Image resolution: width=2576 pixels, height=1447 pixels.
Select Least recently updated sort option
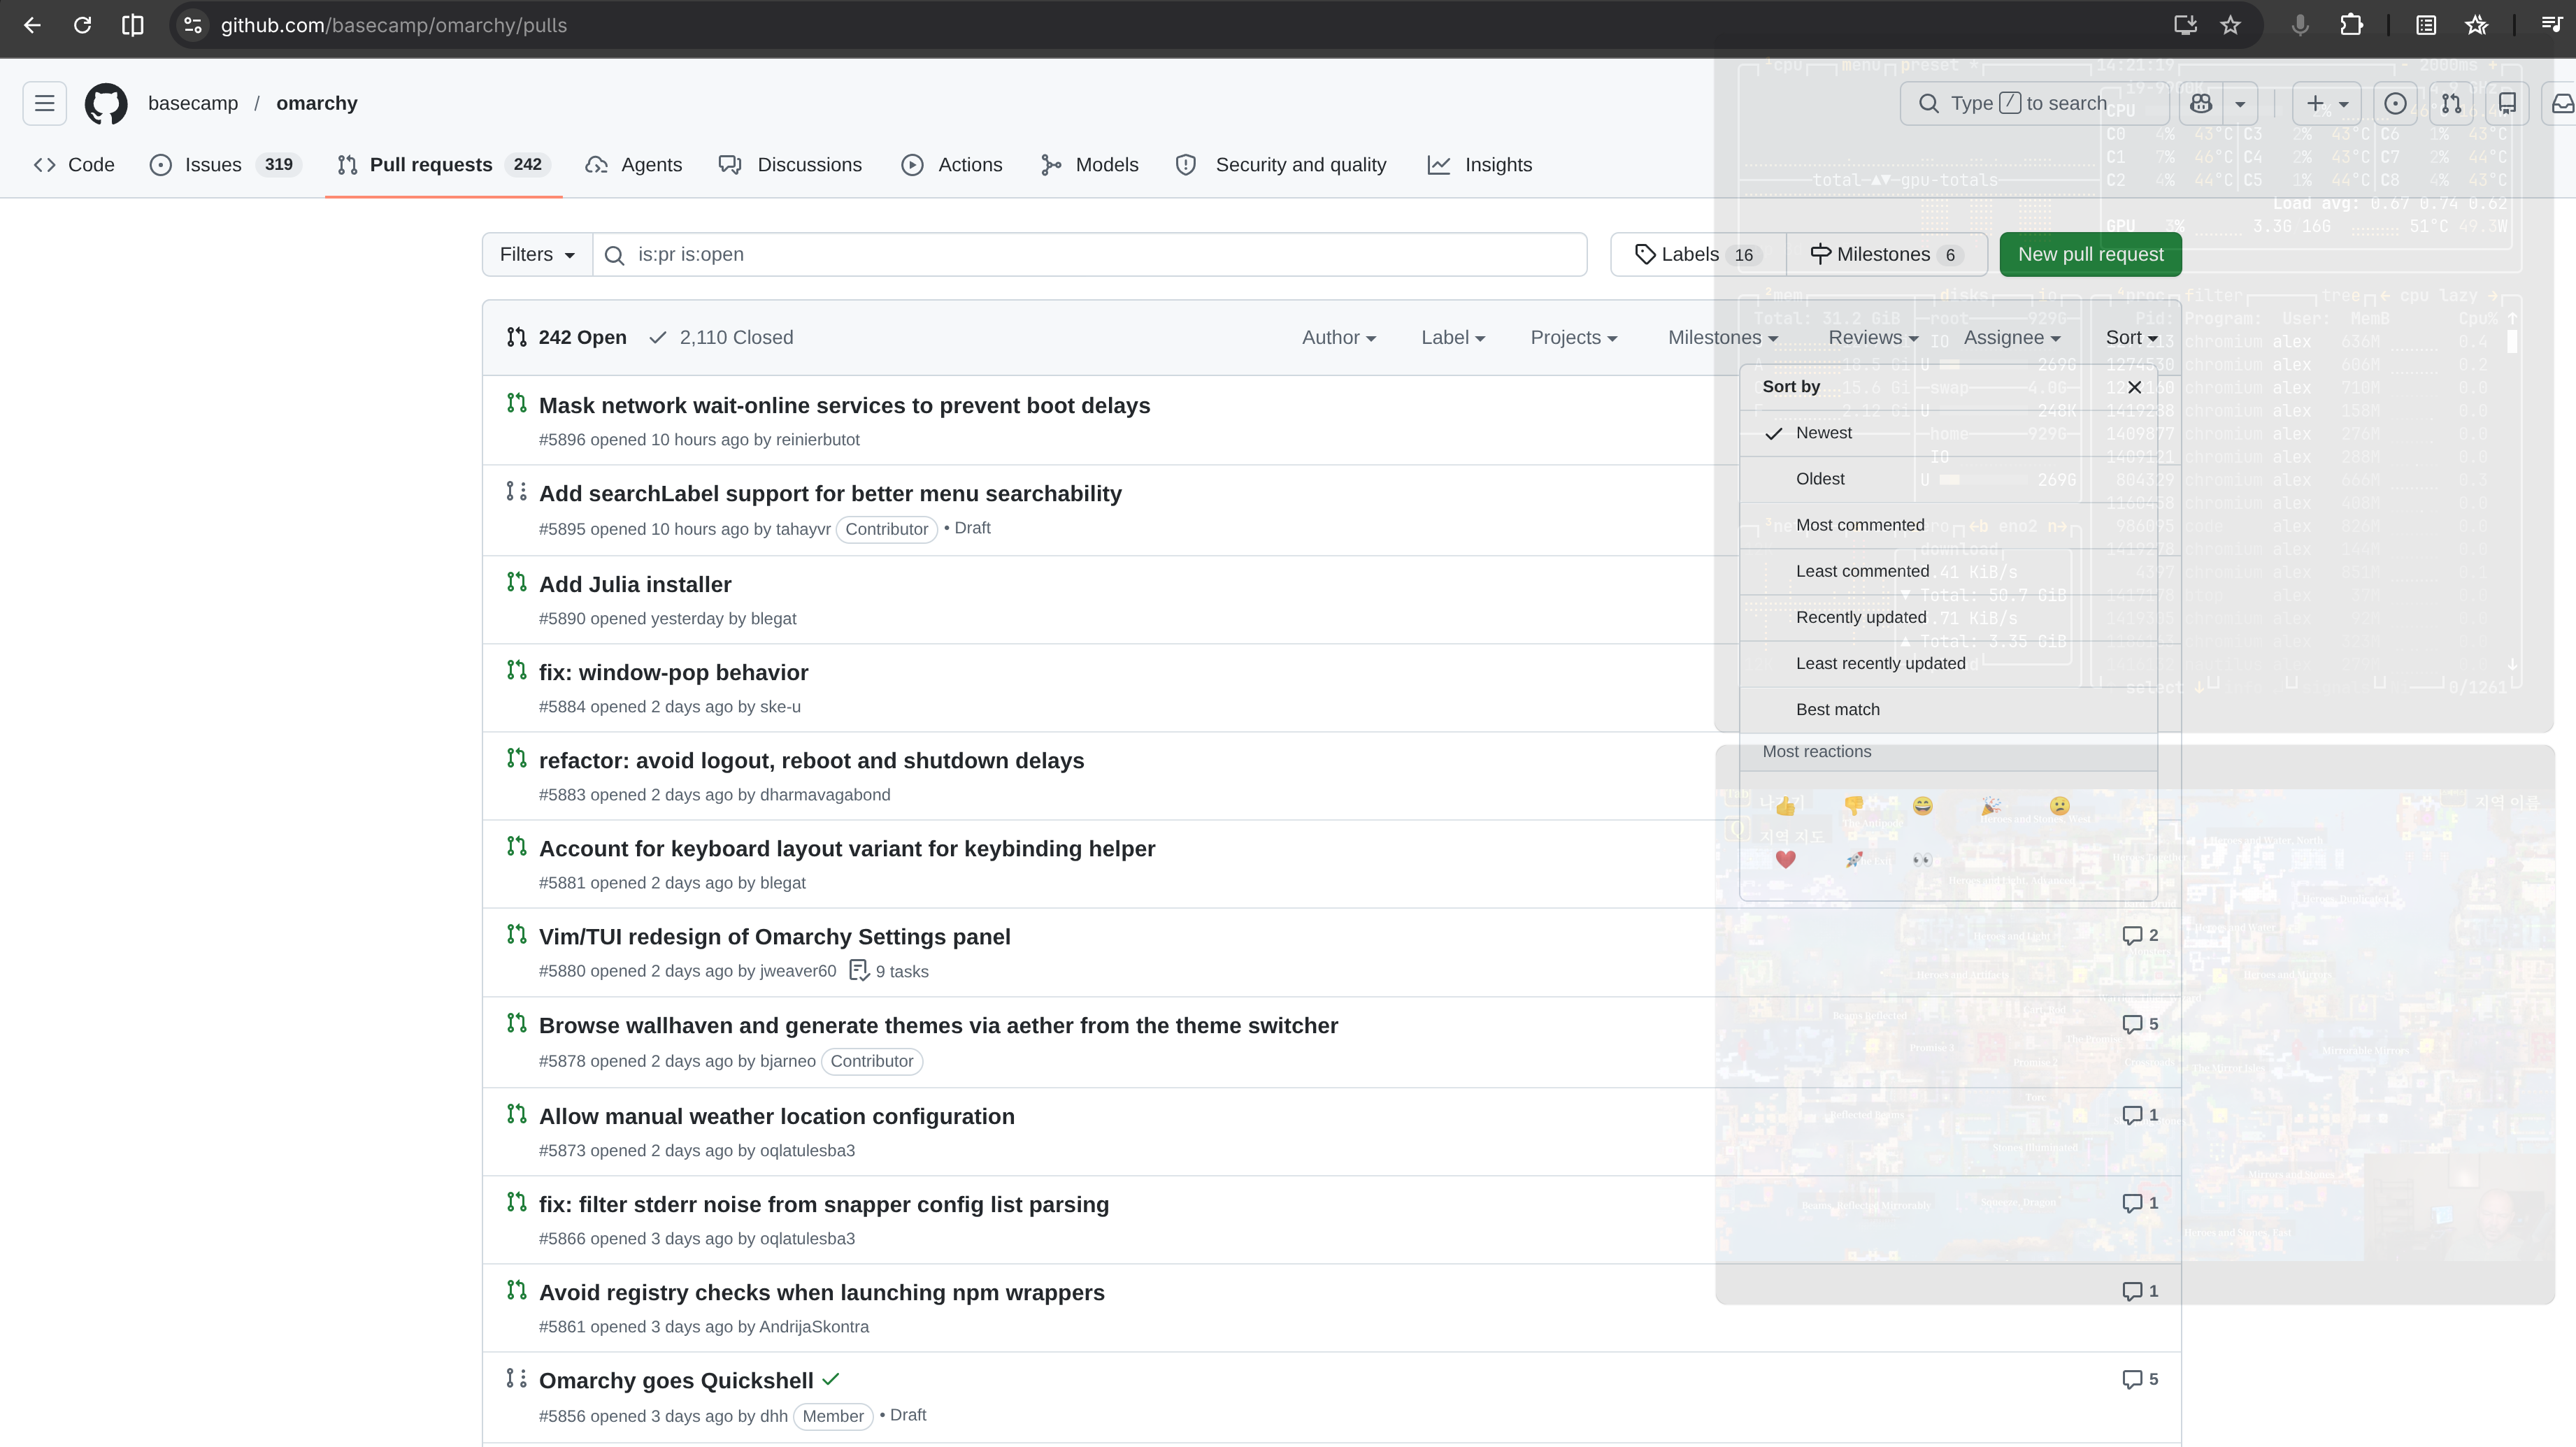point(1948,663)
